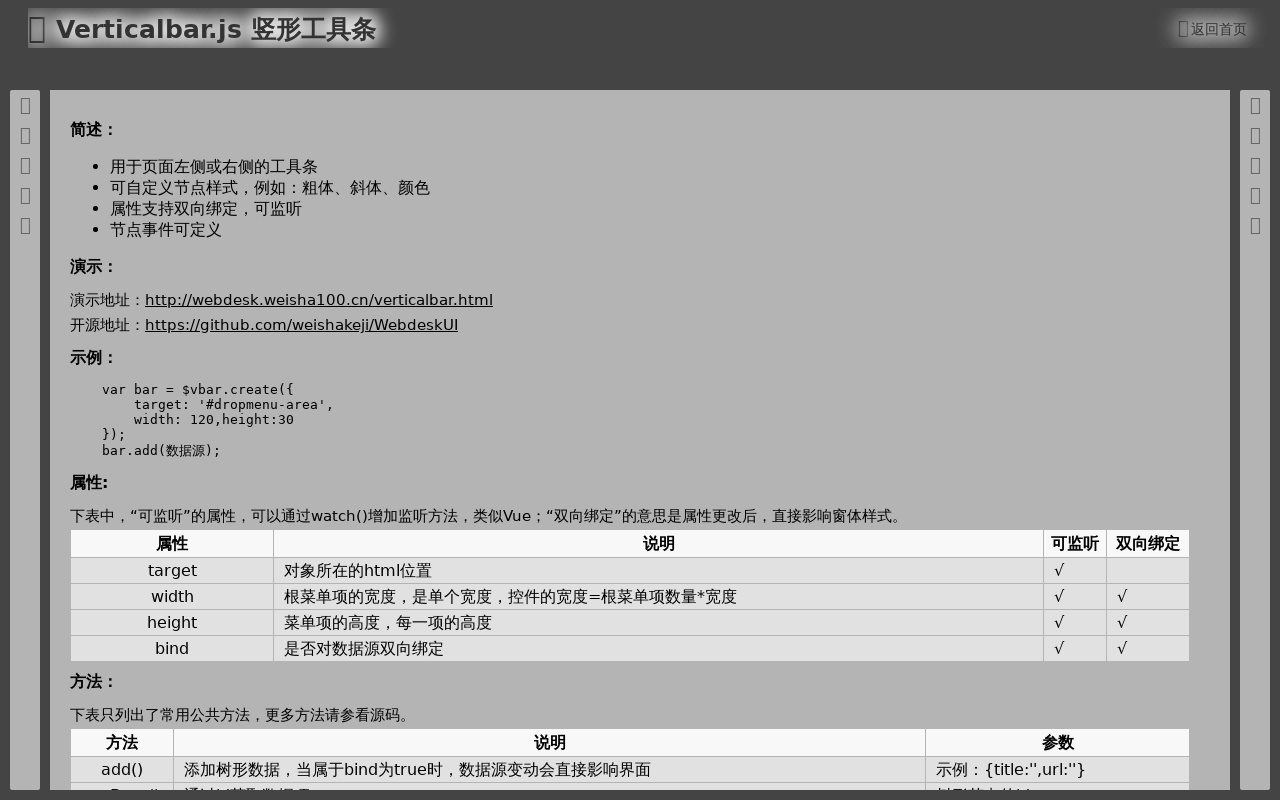Click the second icon in right vertical bar
This screenshot has width=1280, height=800.
click(1255, 136)
